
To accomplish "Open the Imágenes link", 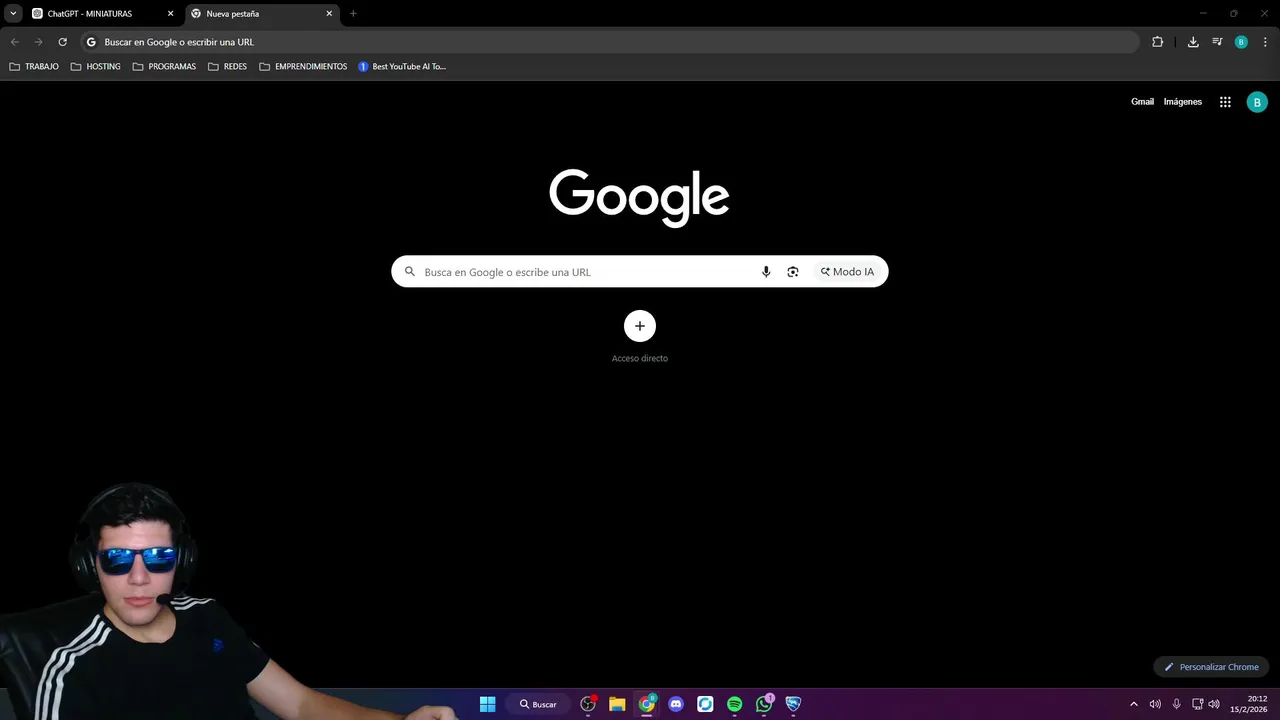I will click(x=1183, y=102).
